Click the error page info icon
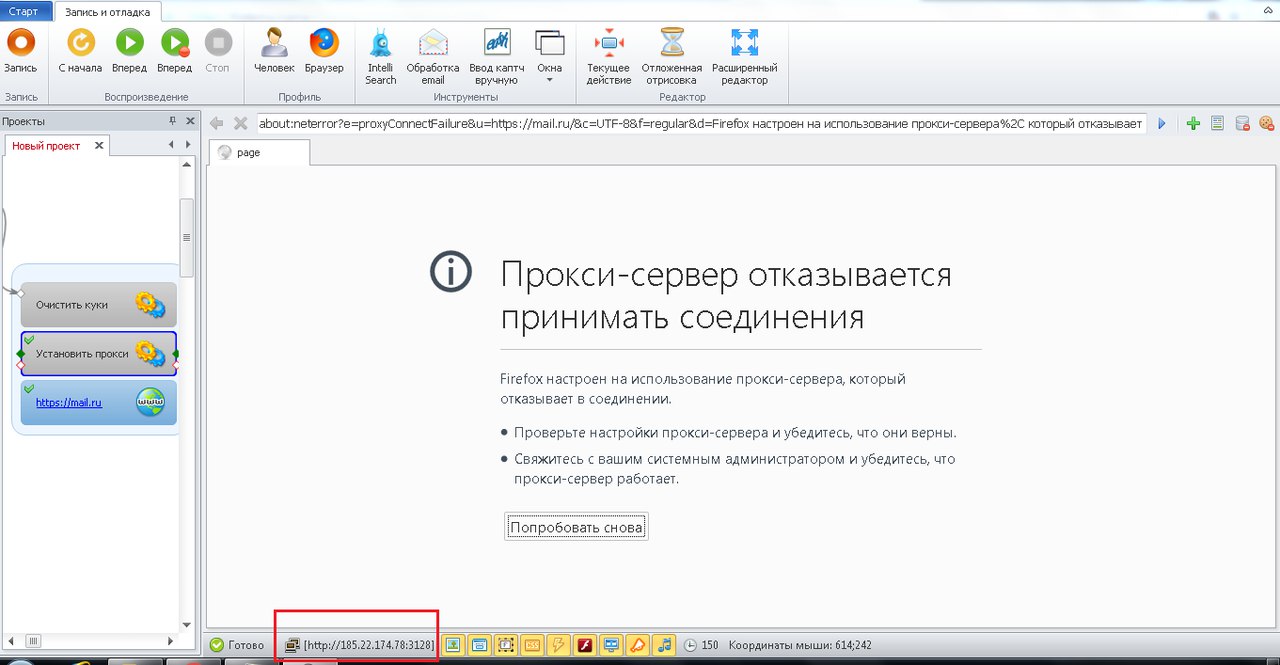The image size is (1280, 665). 450,272
